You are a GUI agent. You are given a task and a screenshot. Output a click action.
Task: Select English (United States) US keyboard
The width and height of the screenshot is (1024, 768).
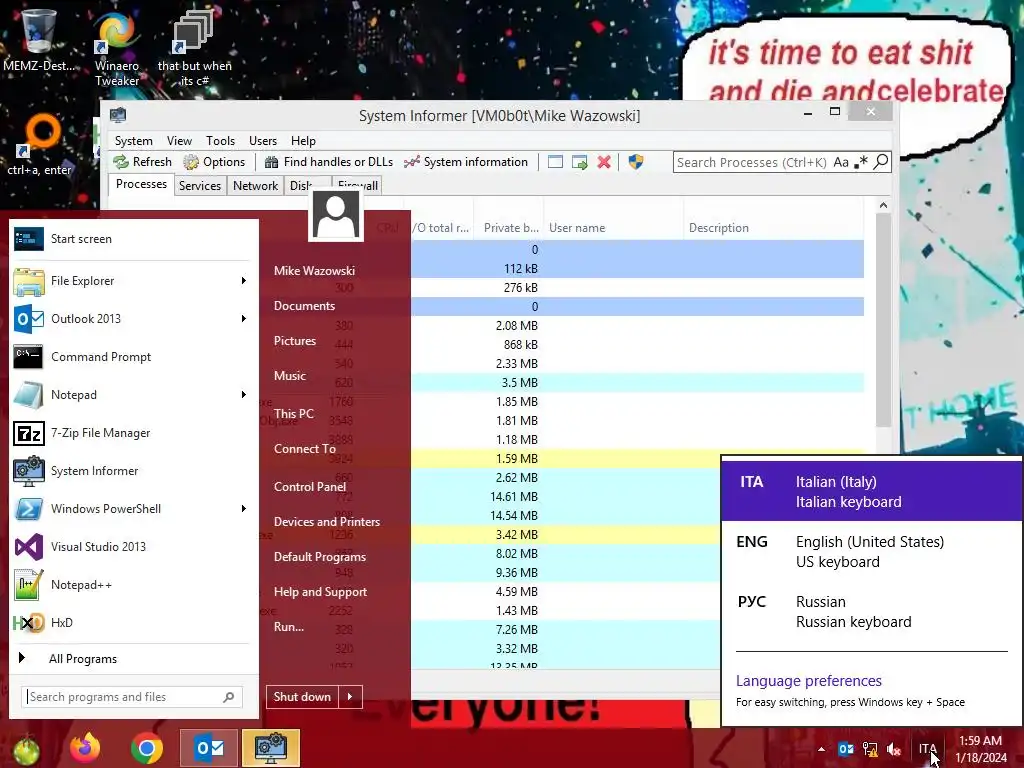coord(871,552)
